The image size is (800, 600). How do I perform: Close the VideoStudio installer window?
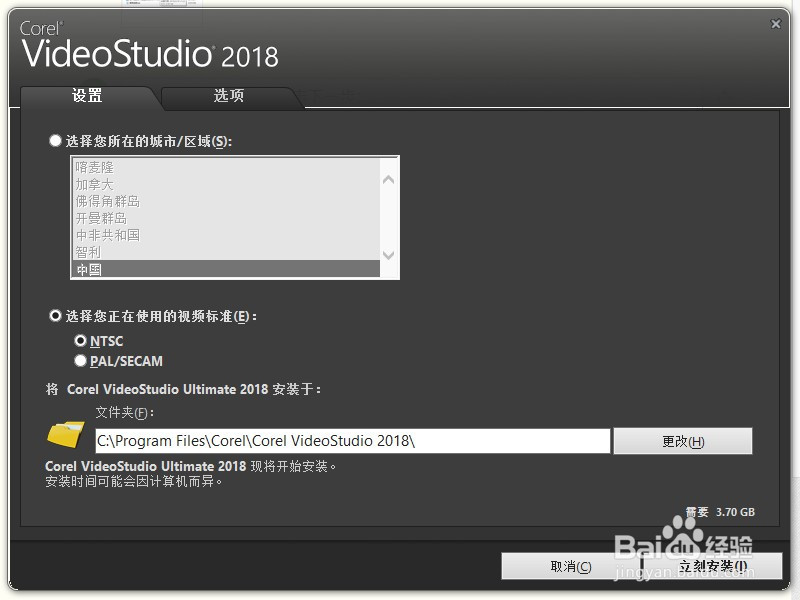pos(776,24)
